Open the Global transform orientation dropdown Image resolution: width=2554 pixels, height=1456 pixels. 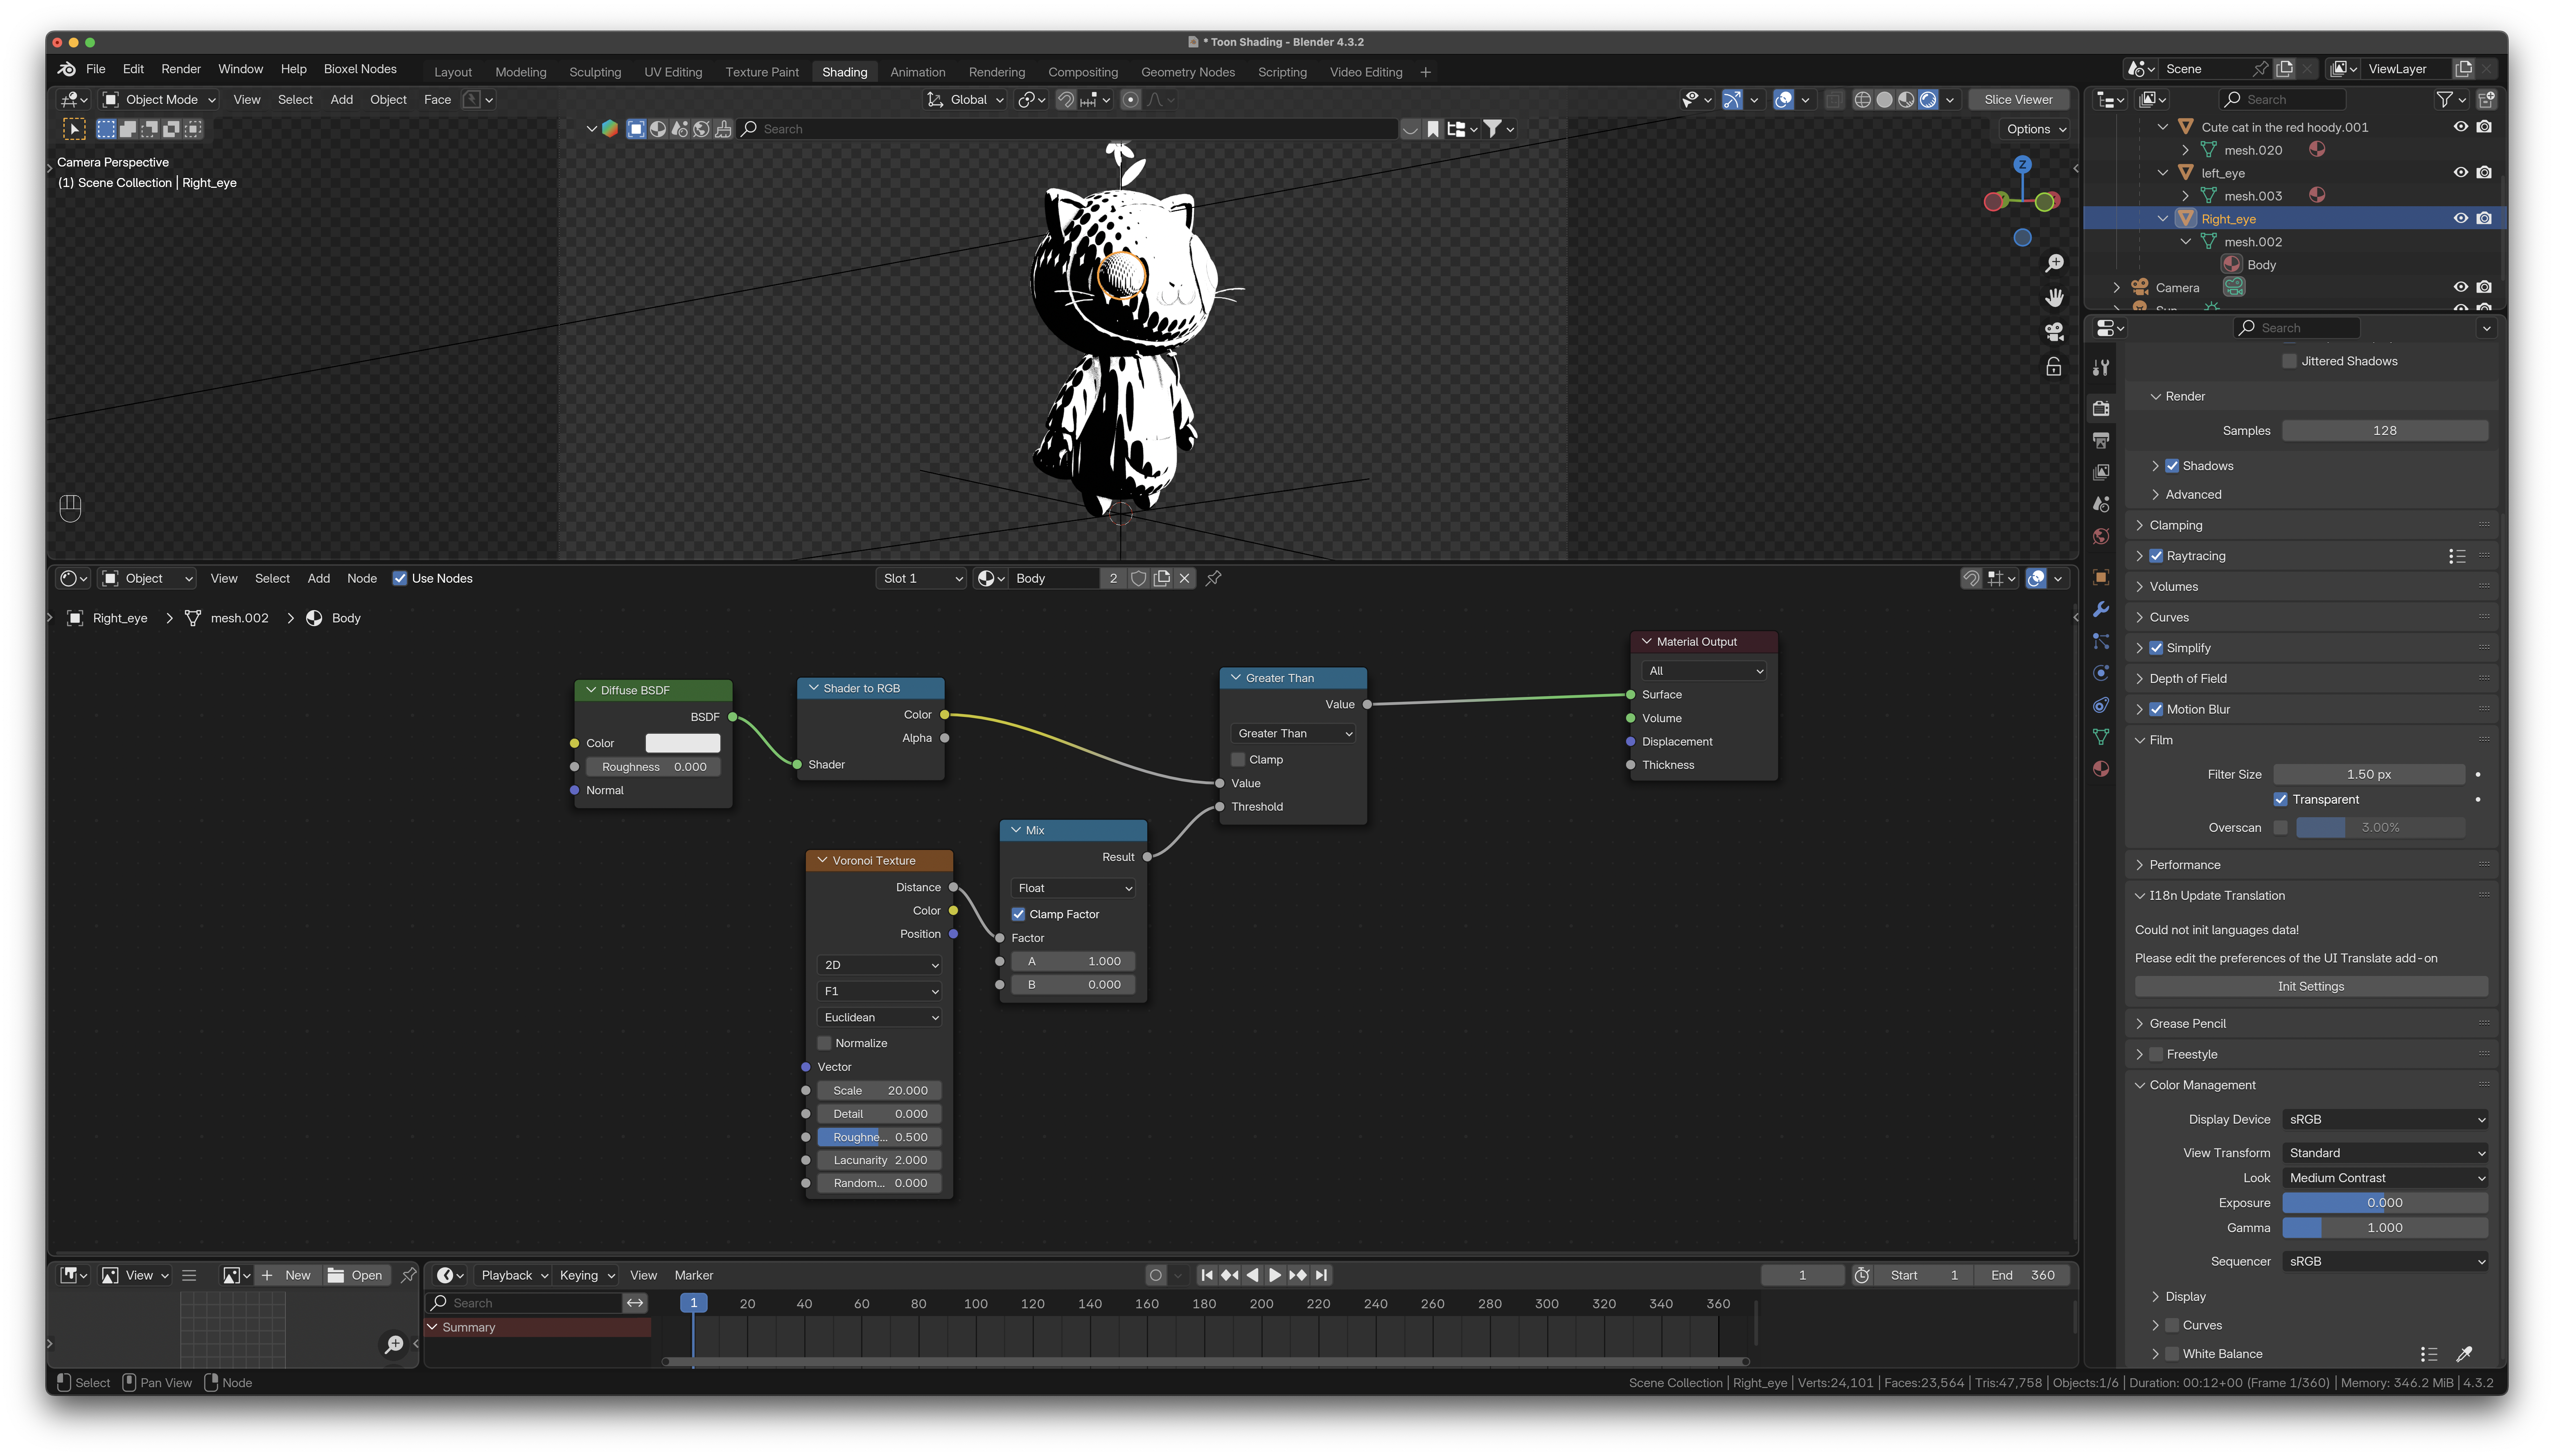(966, 100)
